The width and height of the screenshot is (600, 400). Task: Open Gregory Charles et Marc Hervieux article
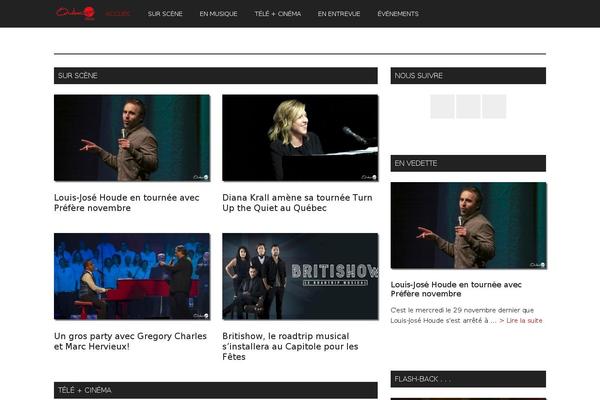point(130,341)
